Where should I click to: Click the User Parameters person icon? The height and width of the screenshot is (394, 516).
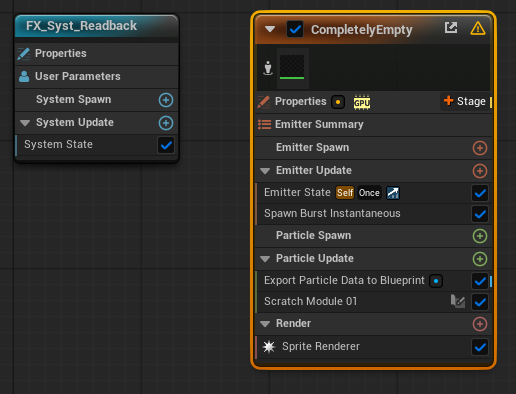click(24, 76)
